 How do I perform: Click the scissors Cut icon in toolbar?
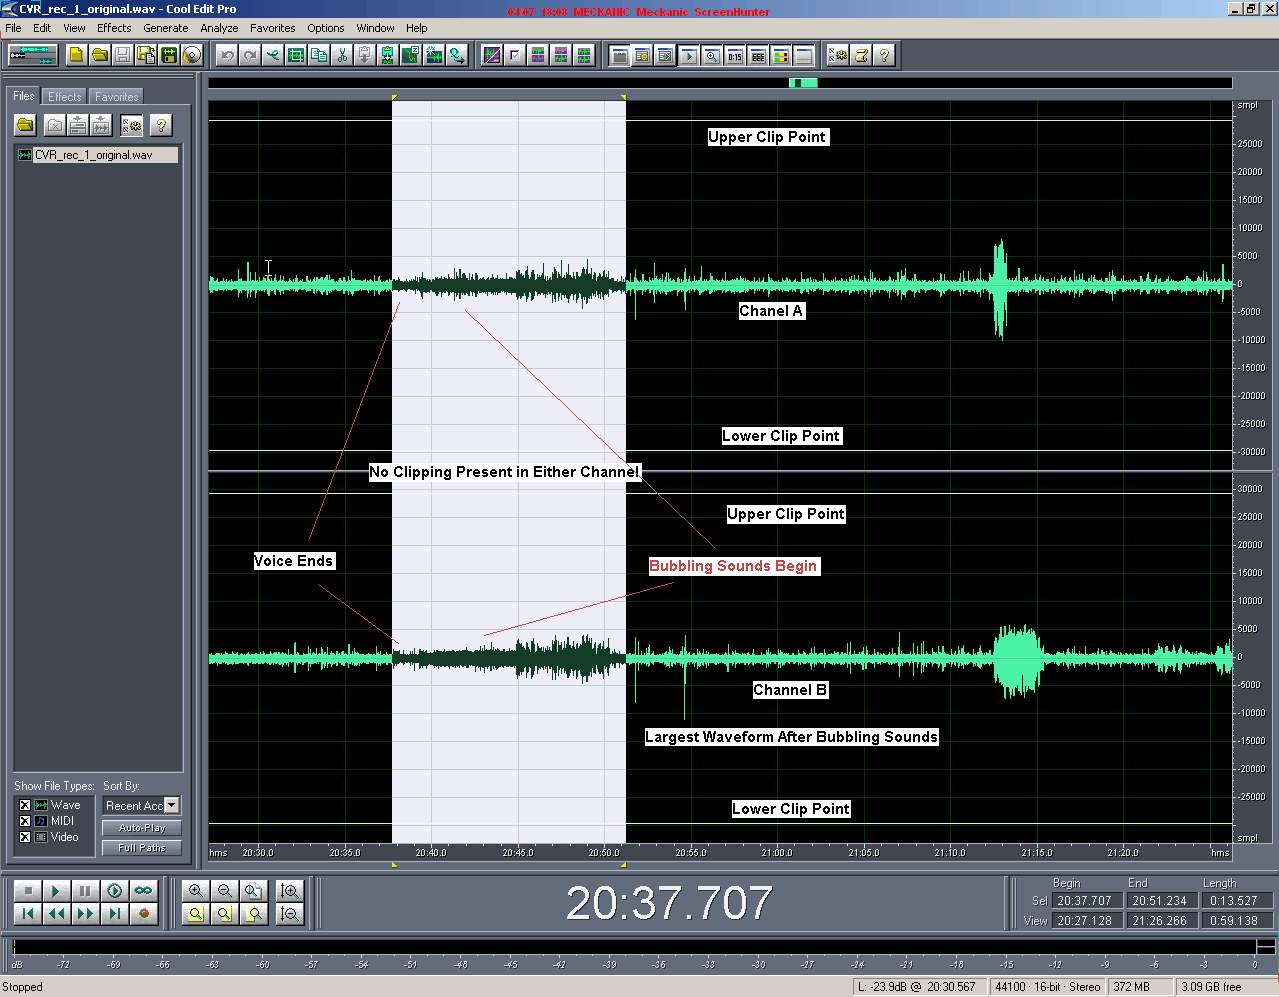342,56
